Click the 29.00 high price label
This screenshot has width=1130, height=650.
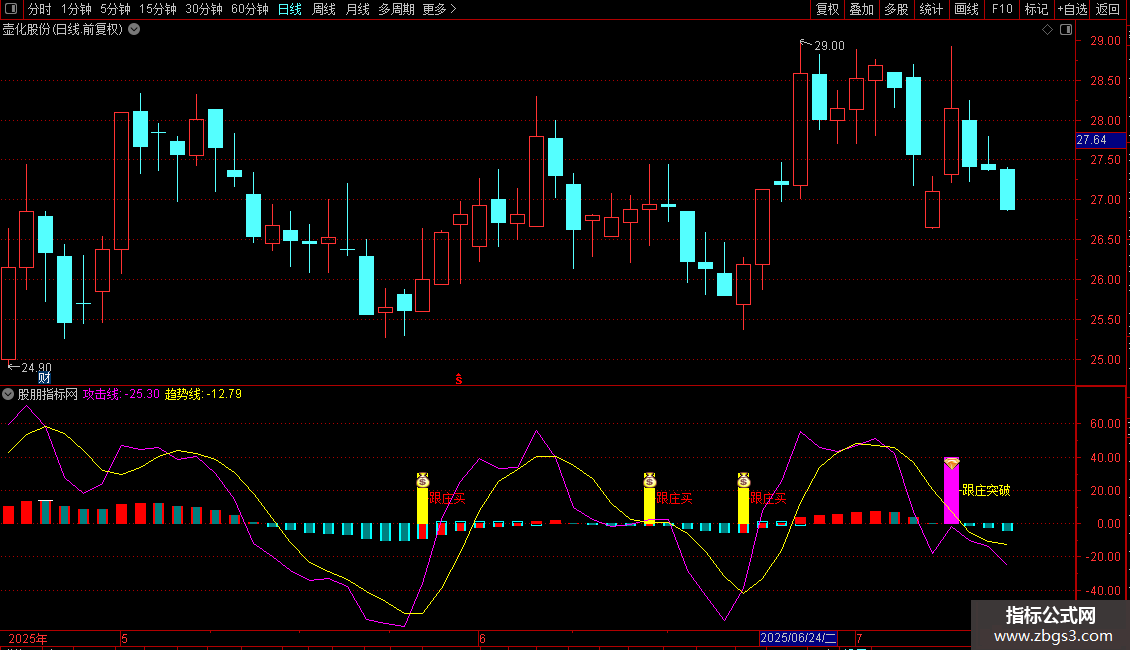(x=829, y=45)
